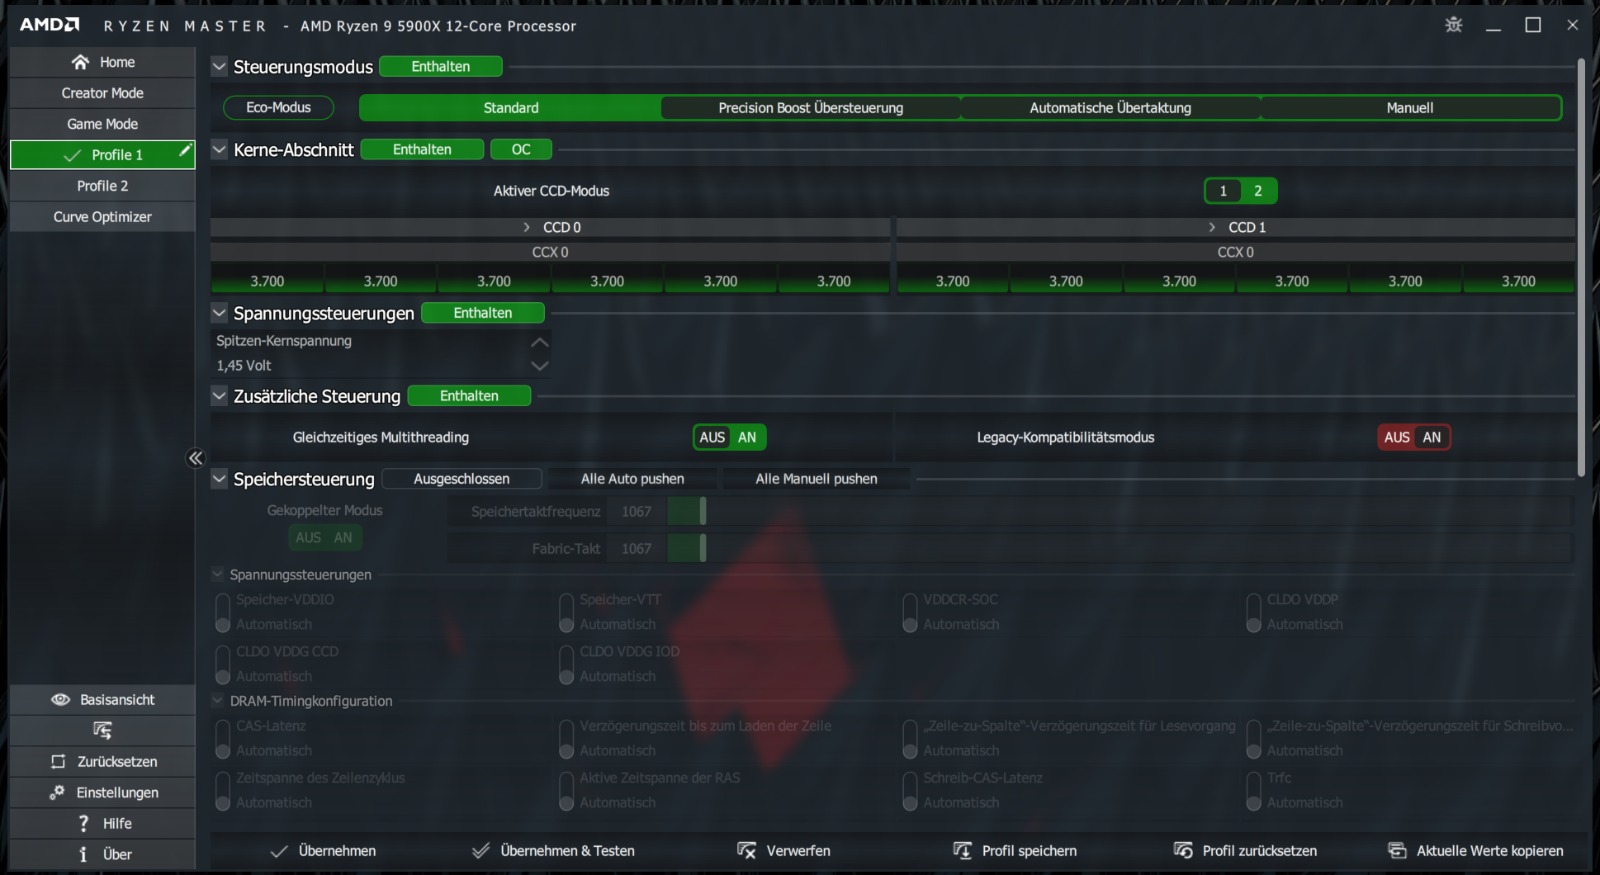Click Alle Manuell pushen button

pyautogui.click(x=817, y=479)
